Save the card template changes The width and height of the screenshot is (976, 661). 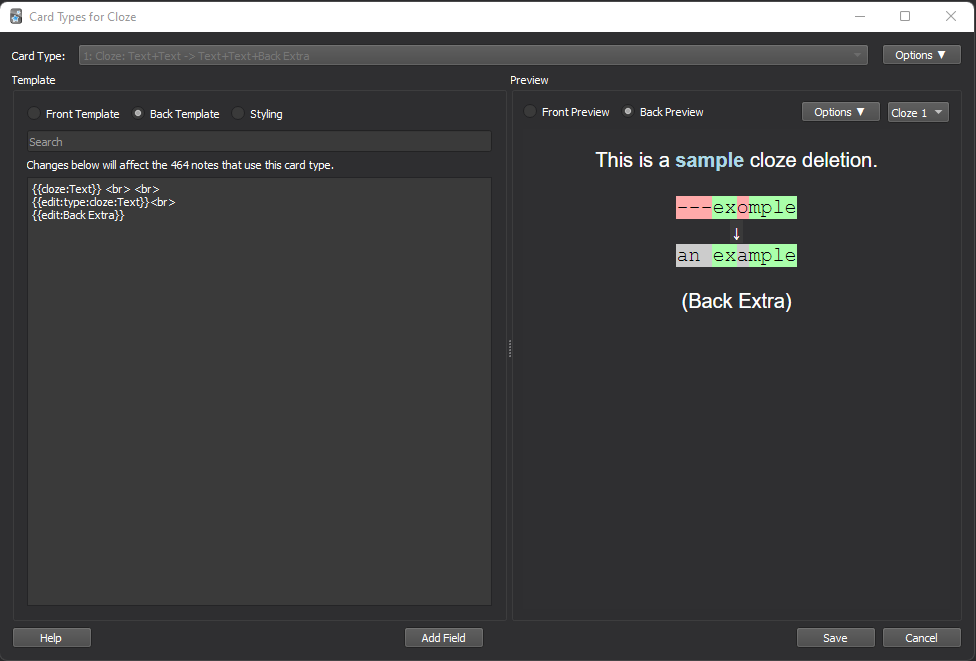point(835,637)
